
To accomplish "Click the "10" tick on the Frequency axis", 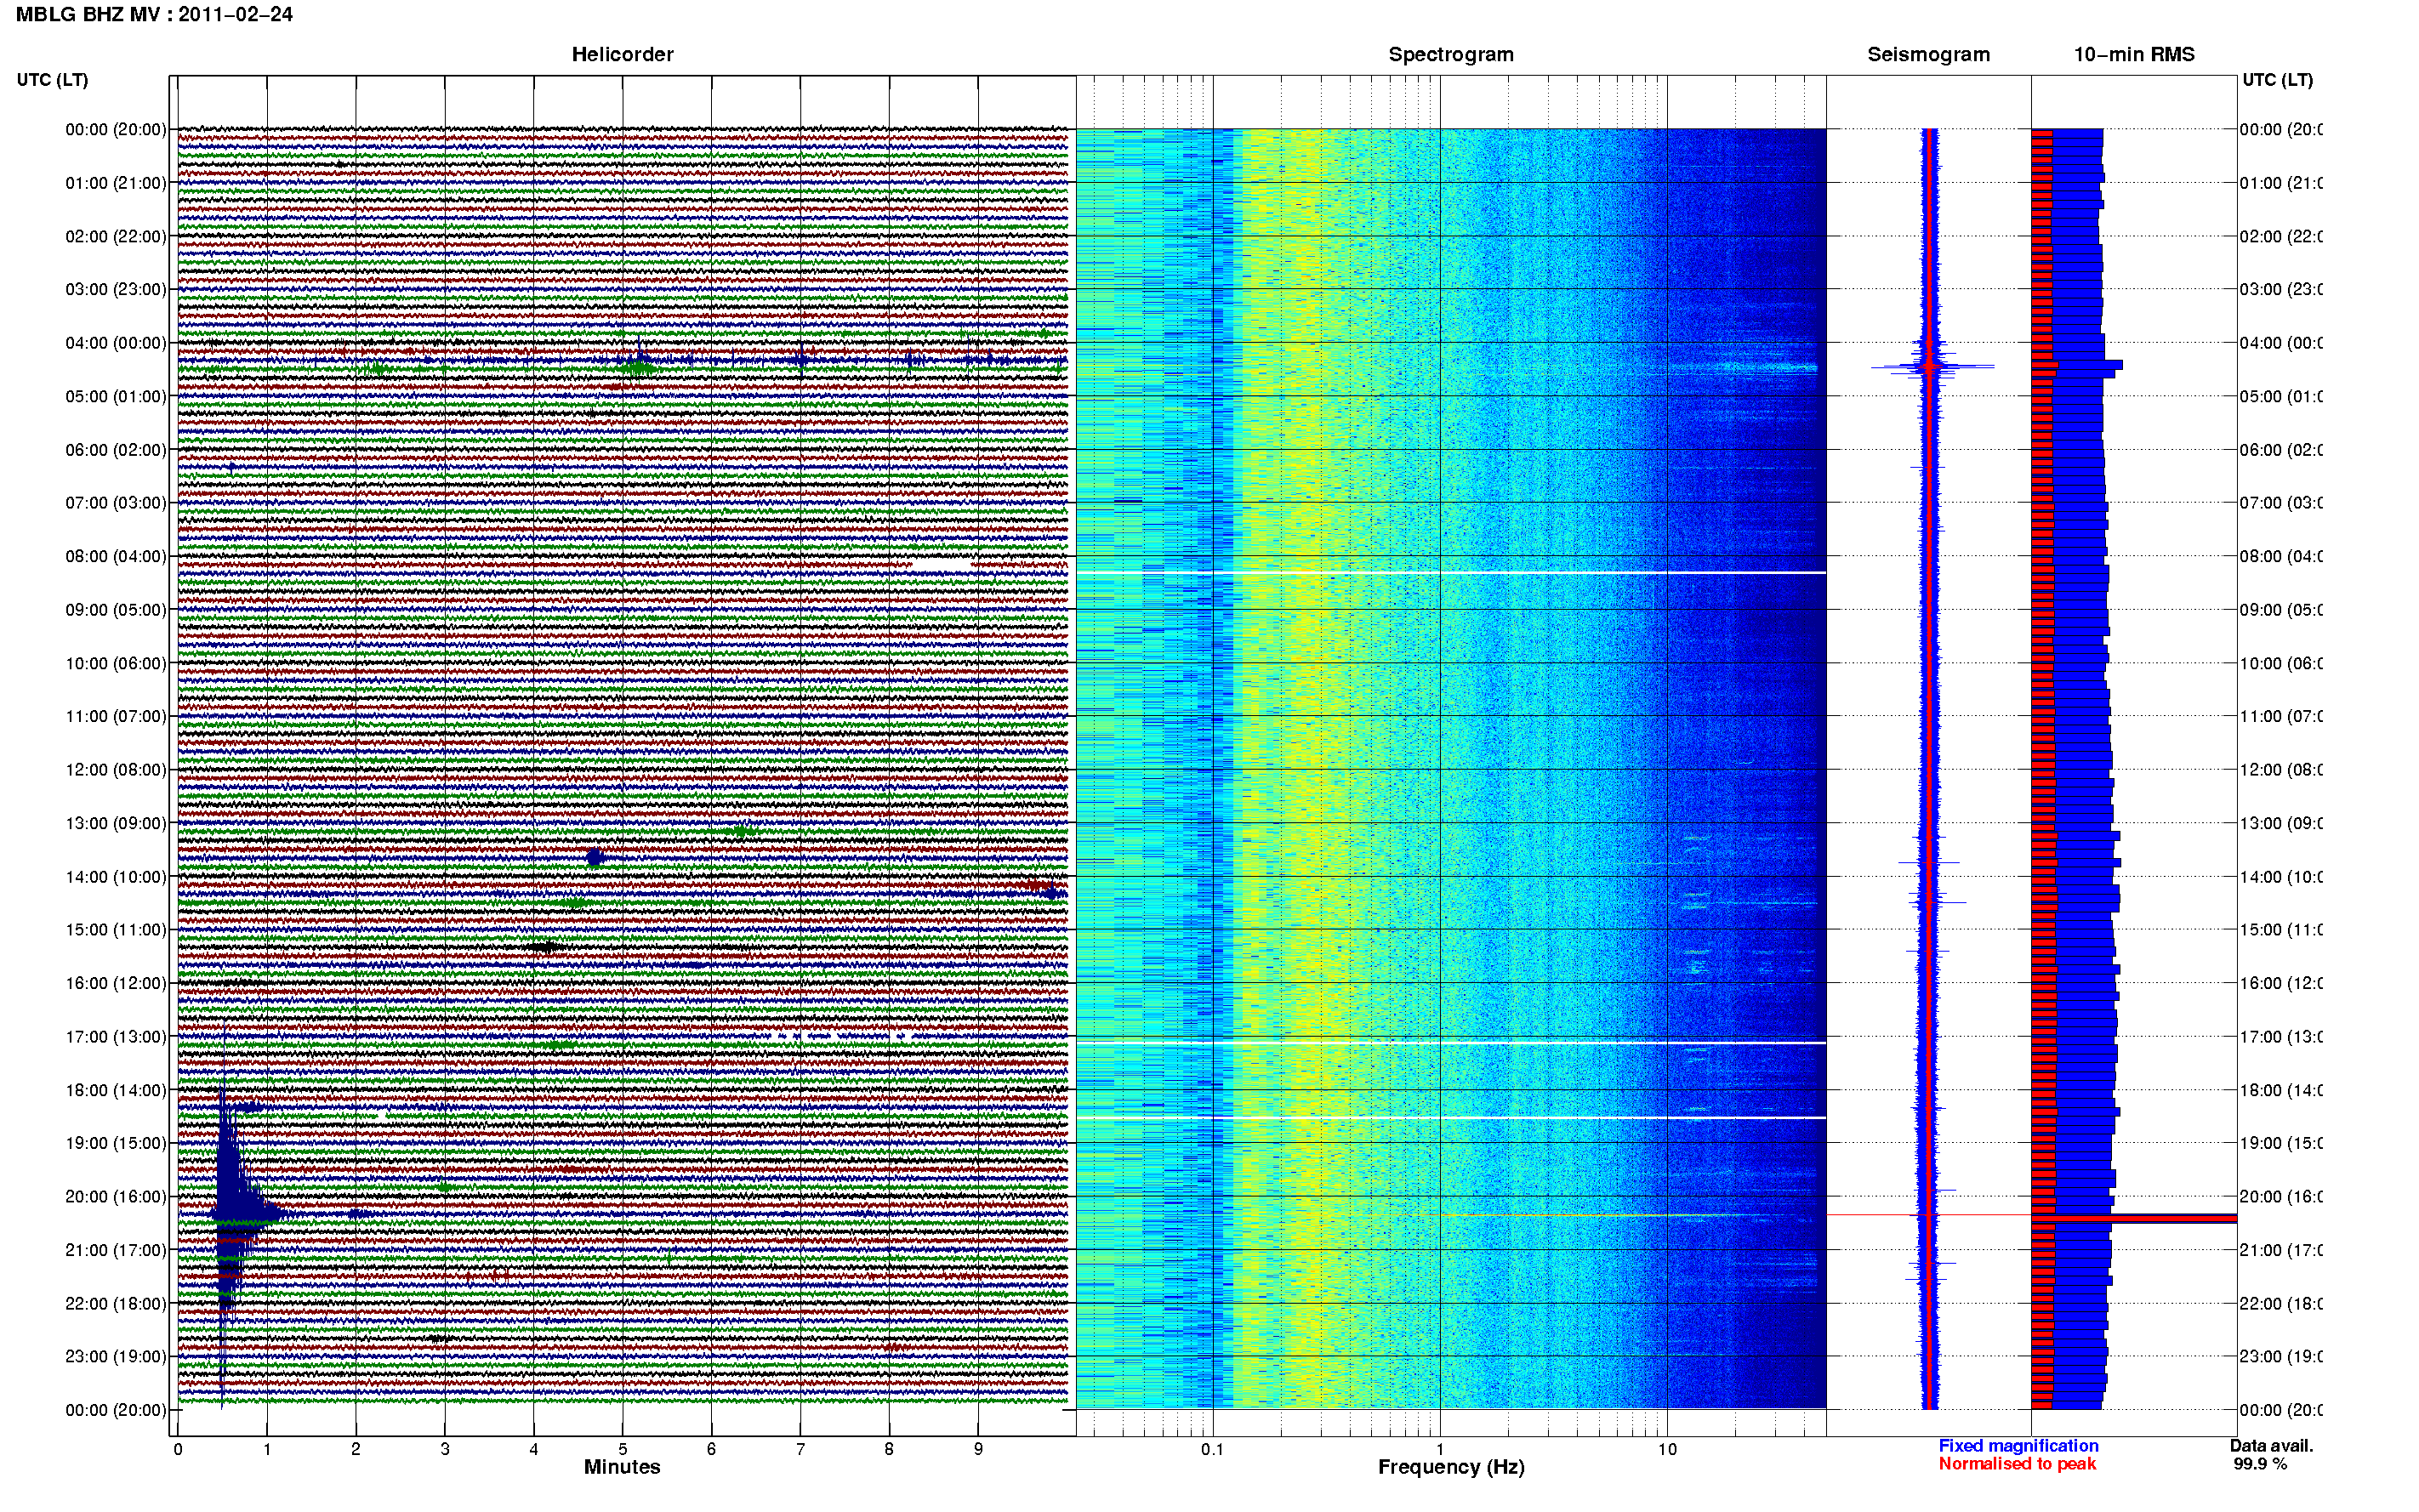I will coord(1667,1449).
